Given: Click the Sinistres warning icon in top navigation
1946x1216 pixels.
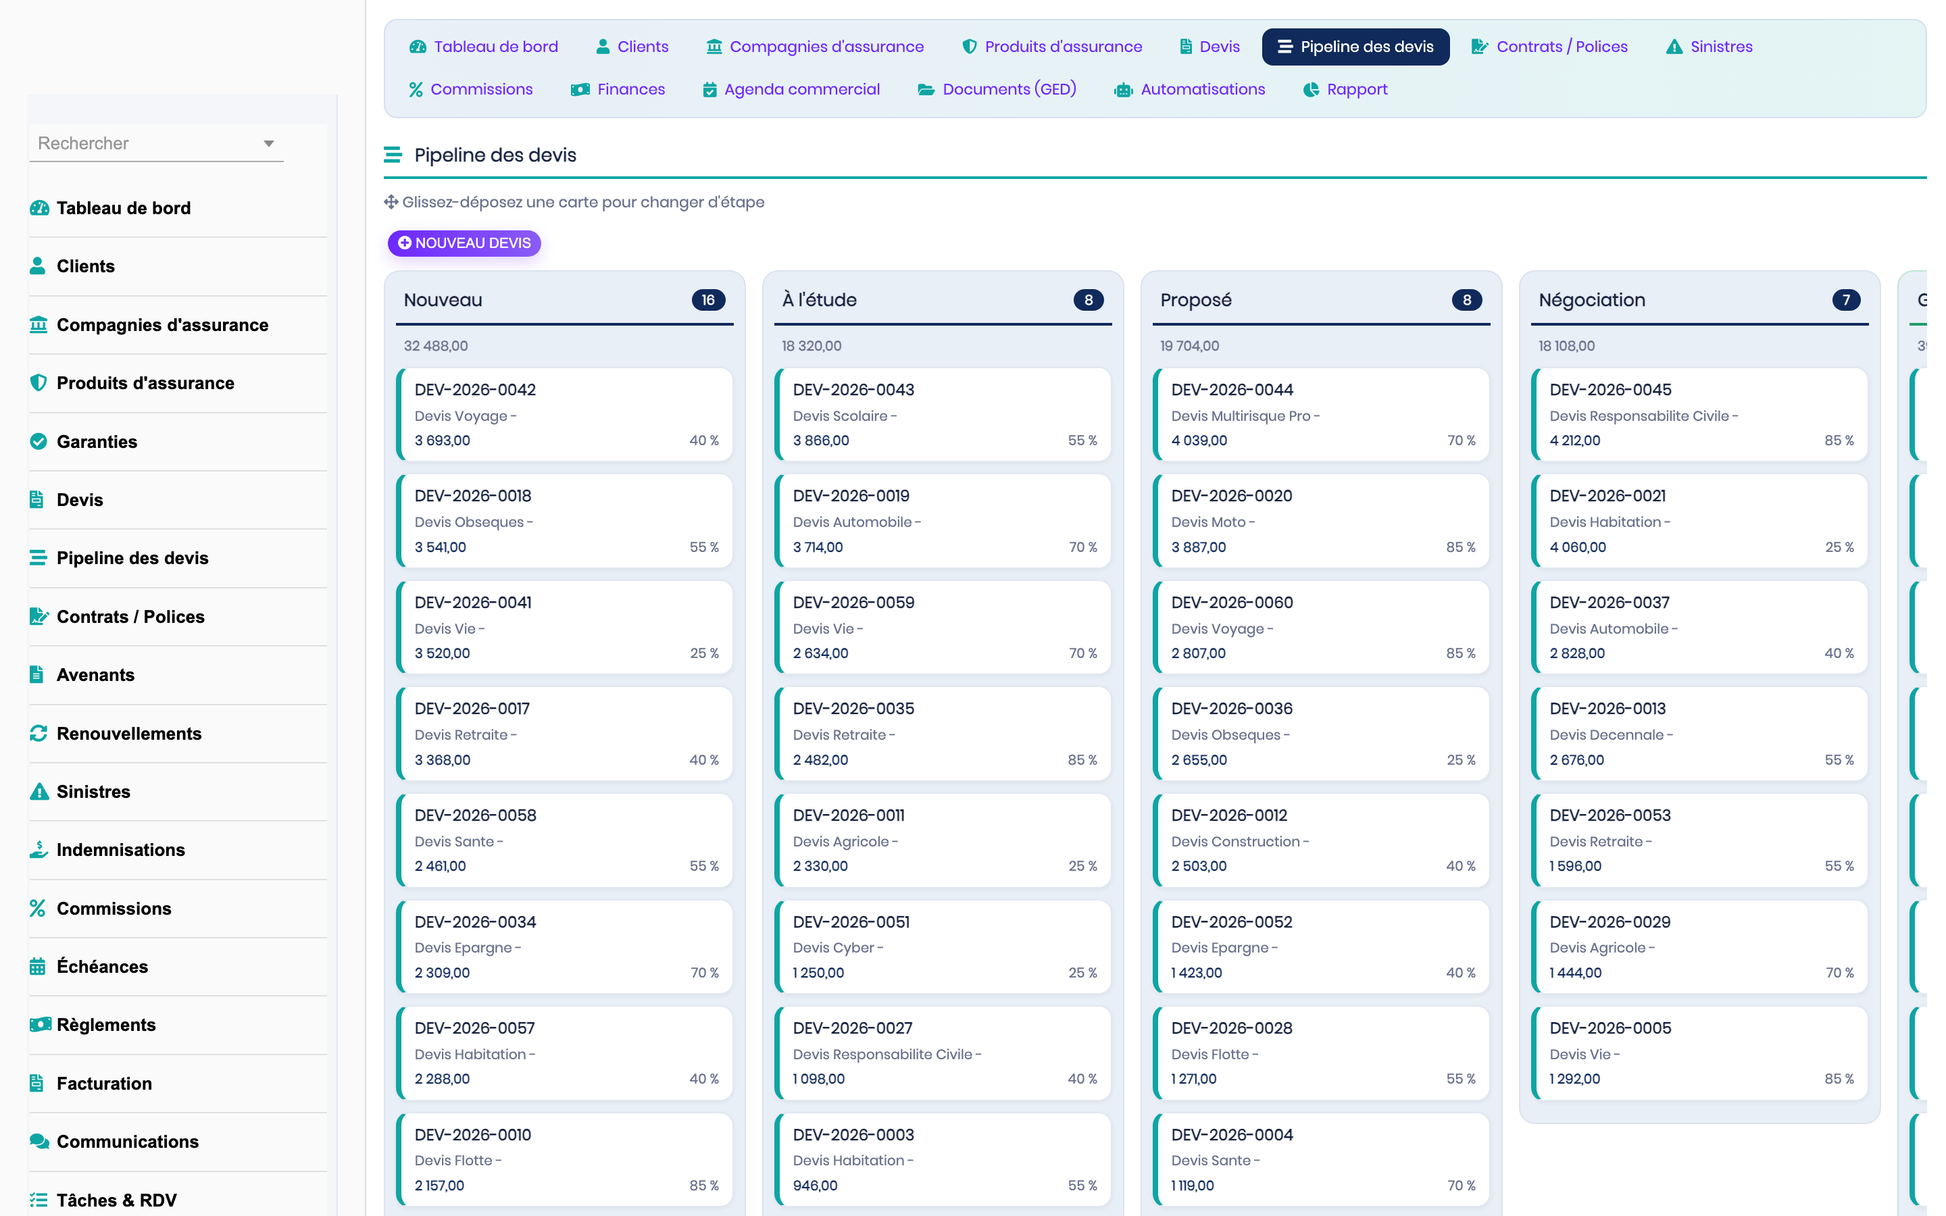Looking at the screenshot, I should [1674, 46].
